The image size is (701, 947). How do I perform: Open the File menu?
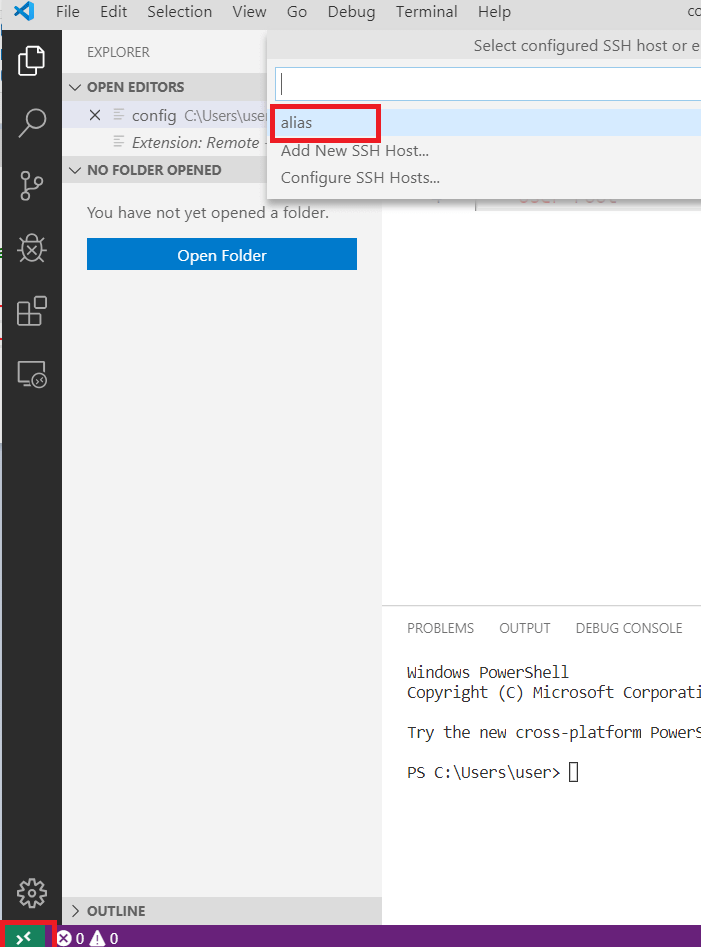68,11
